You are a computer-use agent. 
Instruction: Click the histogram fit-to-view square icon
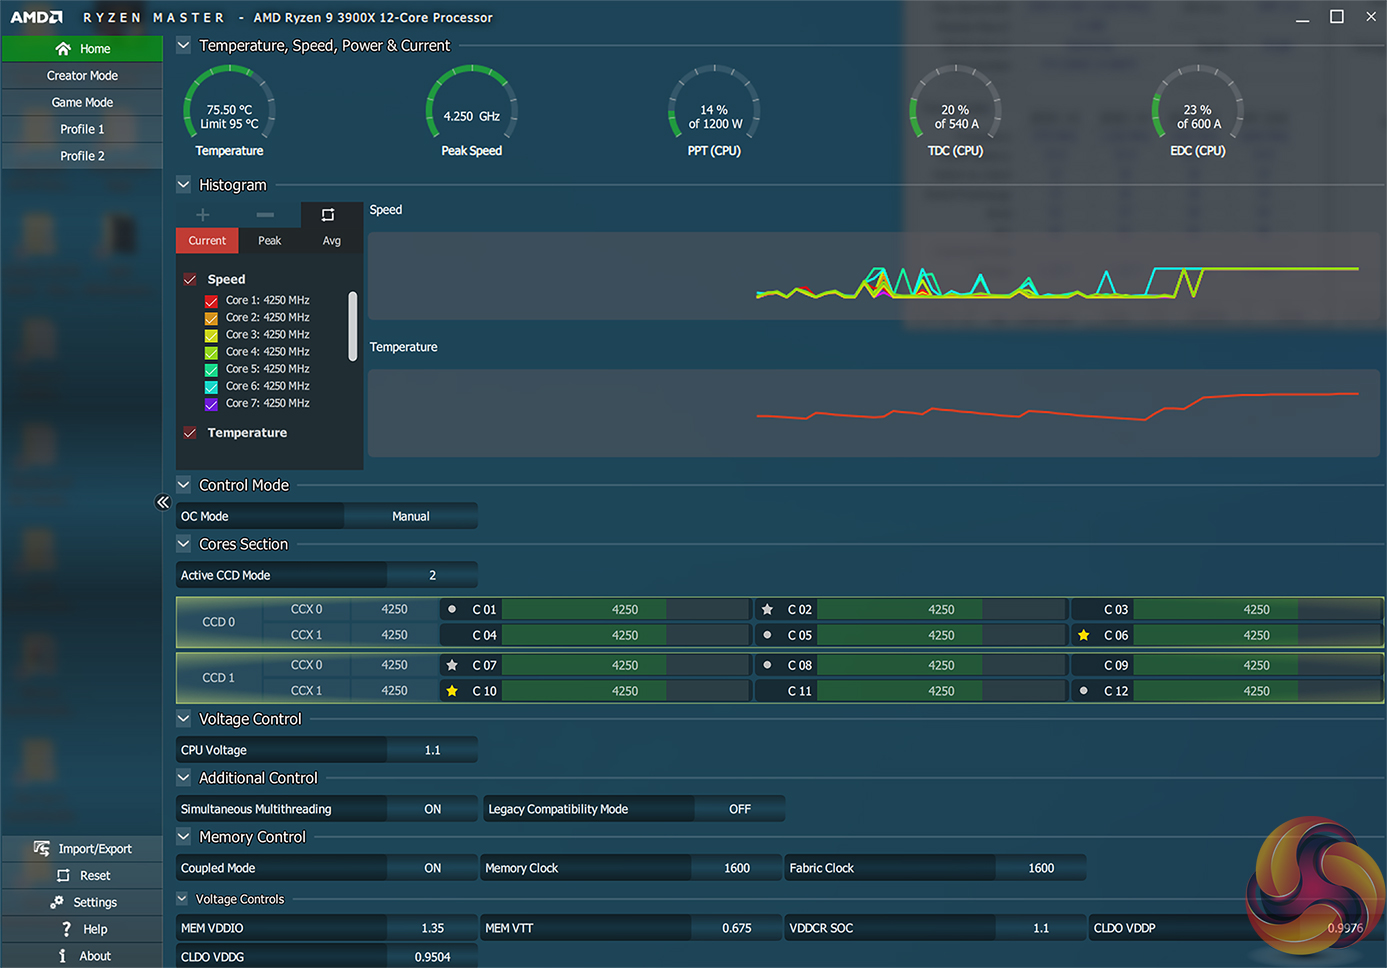click(328, 215)
